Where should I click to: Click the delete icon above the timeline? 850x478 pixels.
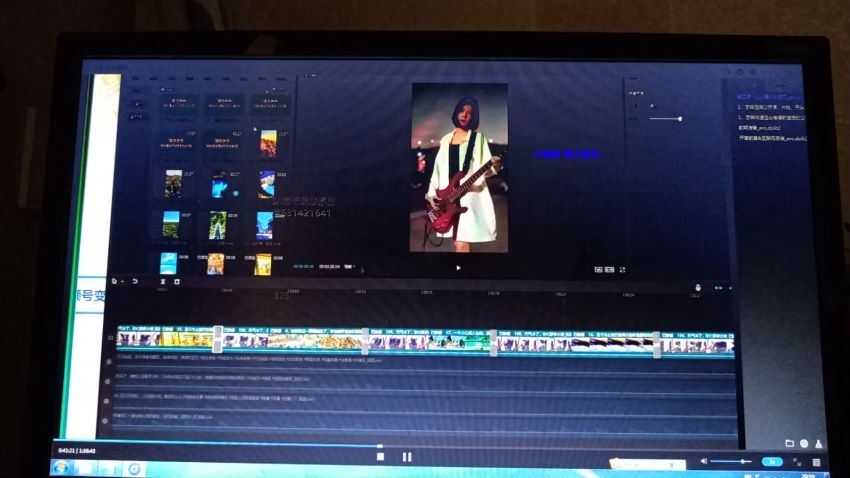pyautogui.click(x=177, y=282)
